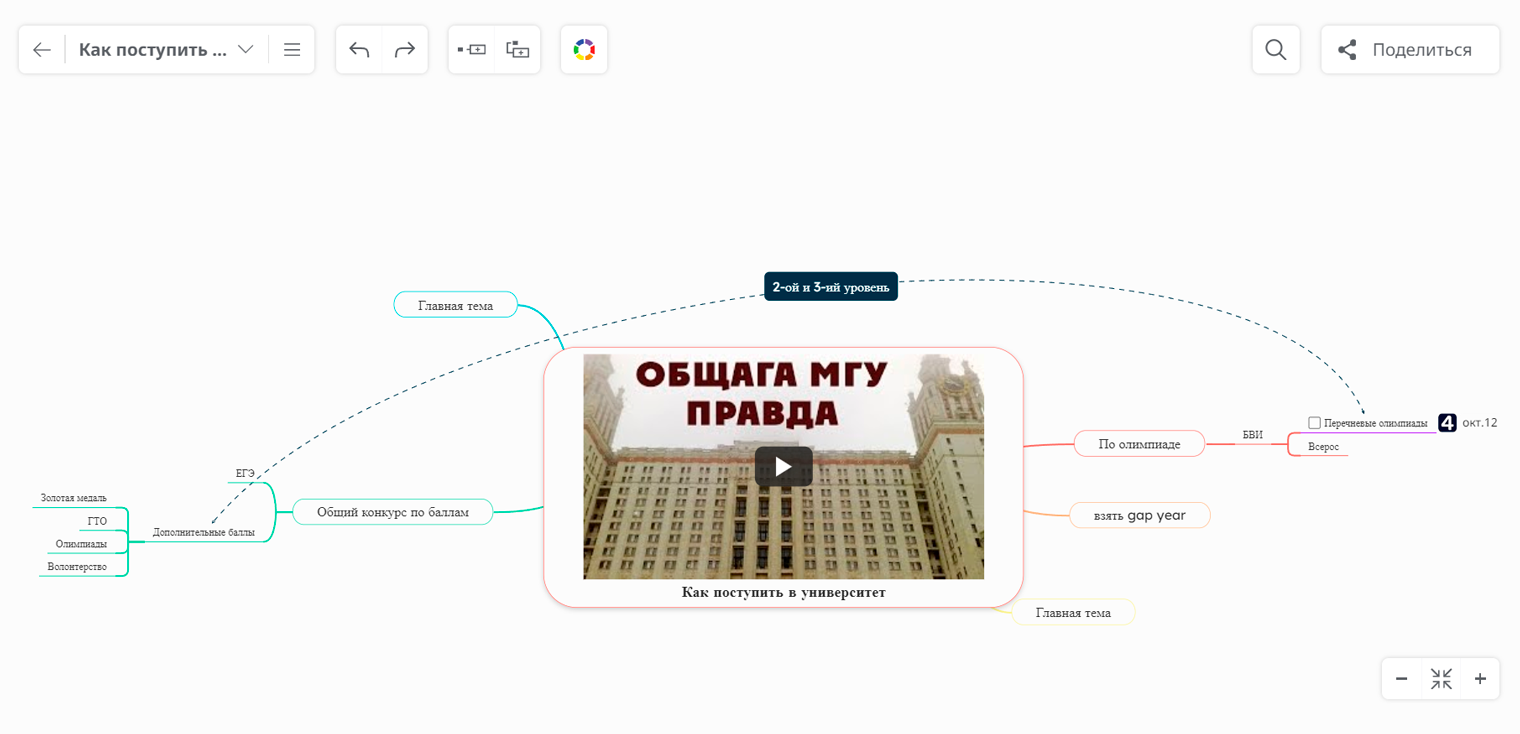Click the map title Как поступить
The width and height of the screenshot is (1520, 734).
(153, 50)
